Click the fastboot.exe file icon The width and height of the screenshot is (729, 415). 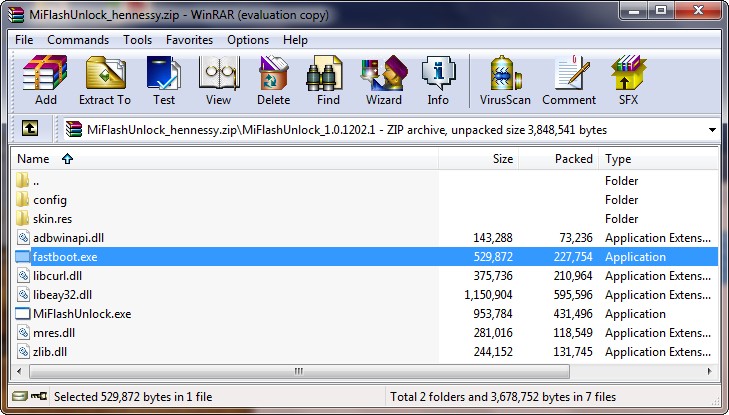22,257
